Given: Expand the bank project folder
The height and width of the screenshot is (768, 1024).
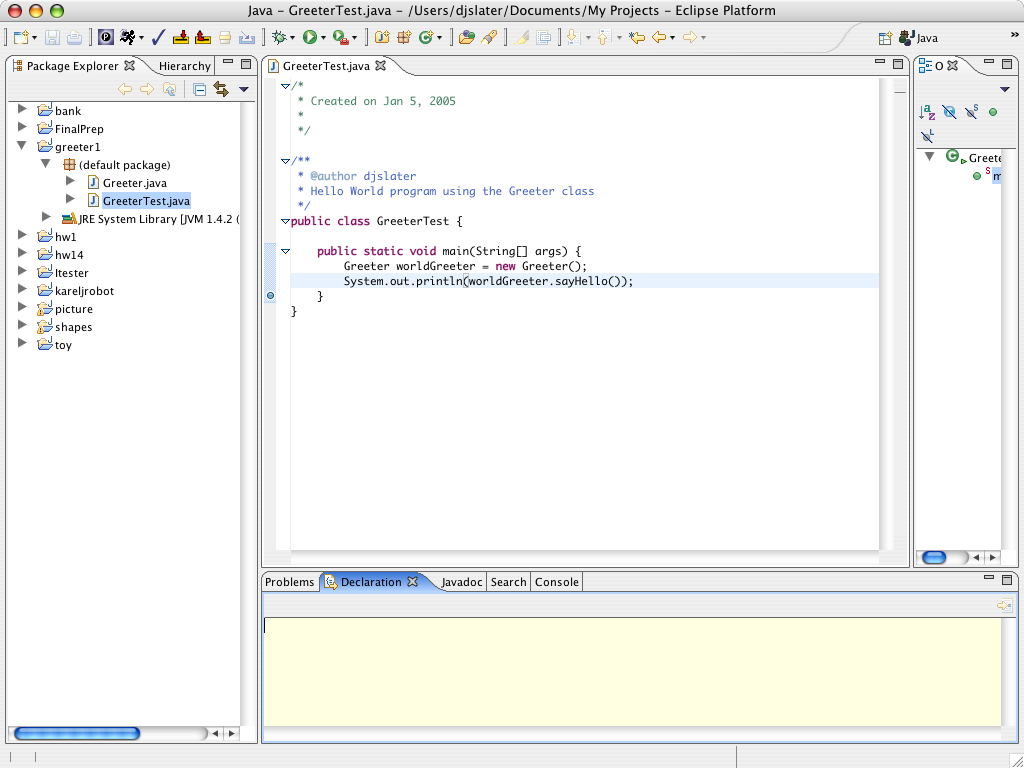Looking at the screenshot, I should 22,110.
